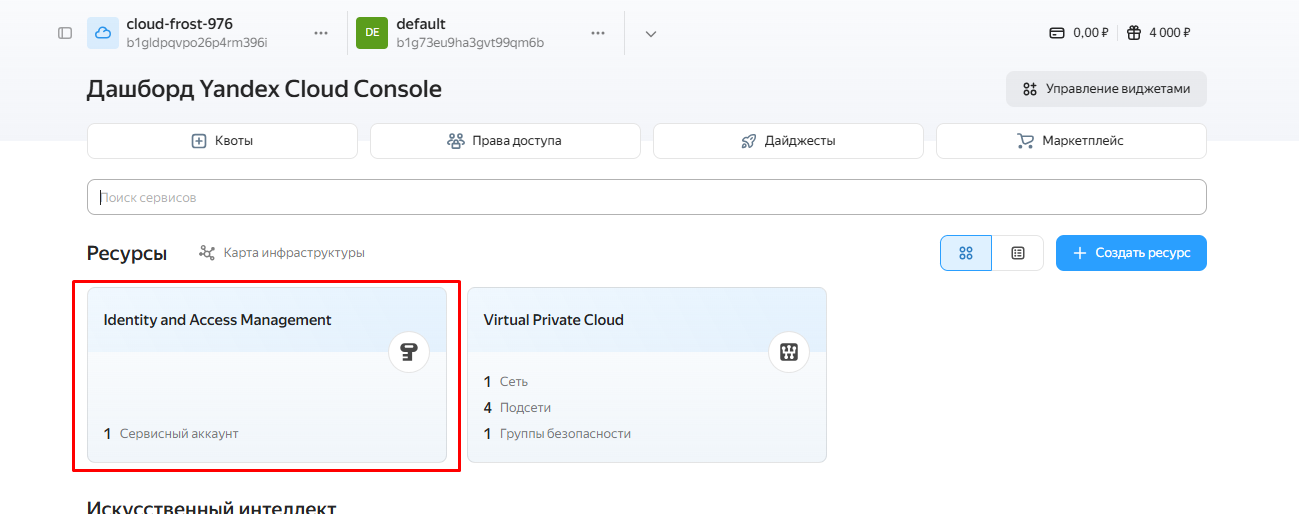
Task: Toggle the sidebar panel icon
Action: click(x=65, y=33)
